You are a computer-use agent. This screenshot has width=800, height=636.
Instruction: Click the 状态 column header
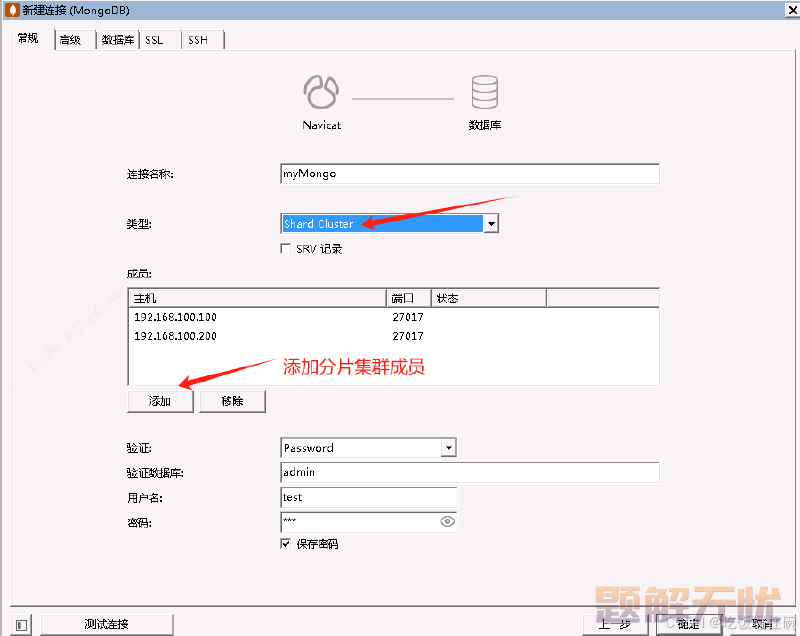coord(489,298)
